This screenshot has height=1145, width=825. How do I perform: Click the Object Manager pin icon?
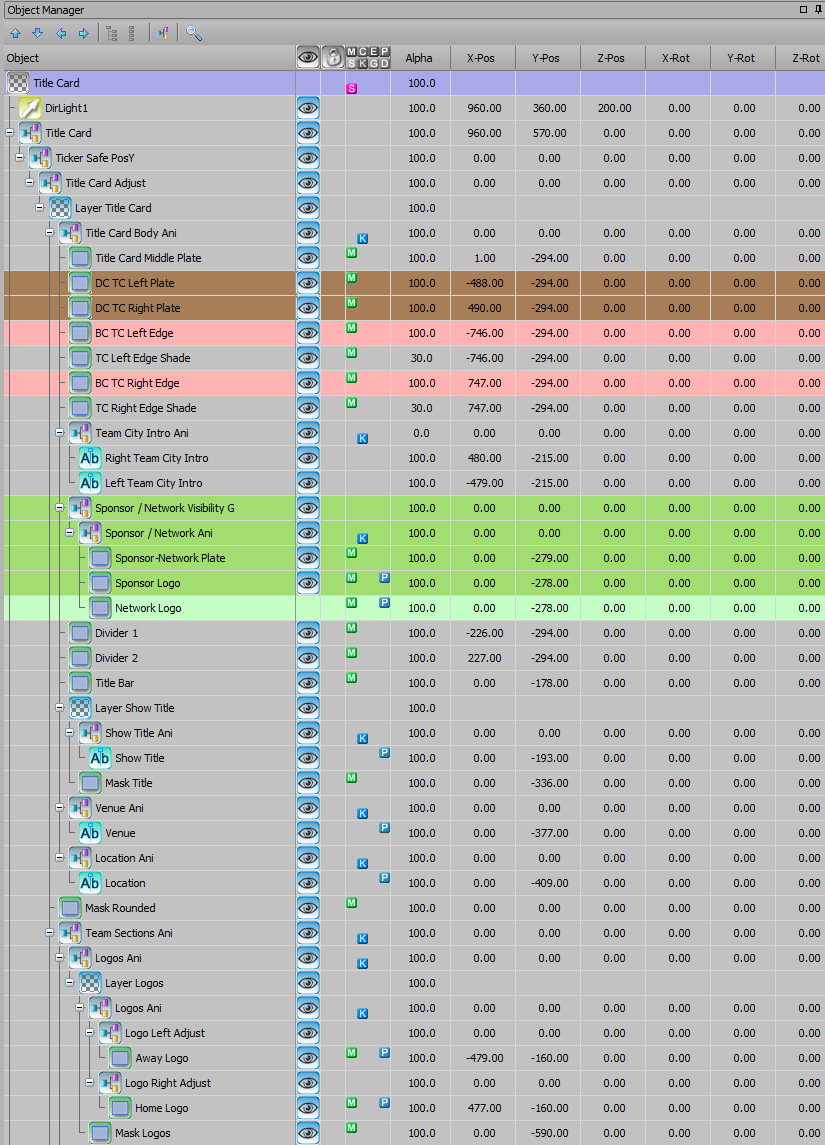818,9
